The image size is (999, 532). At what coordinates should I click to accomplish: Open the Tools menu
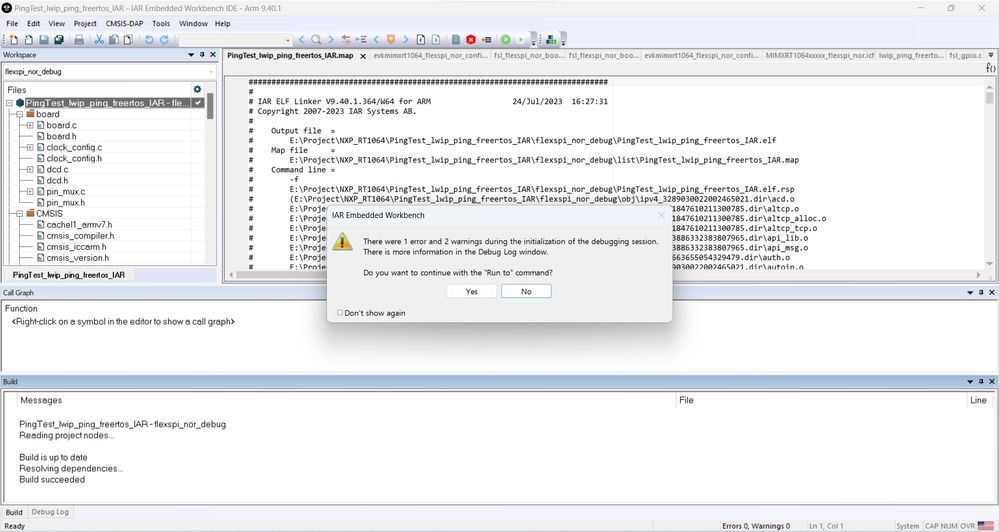pos(161,24)
